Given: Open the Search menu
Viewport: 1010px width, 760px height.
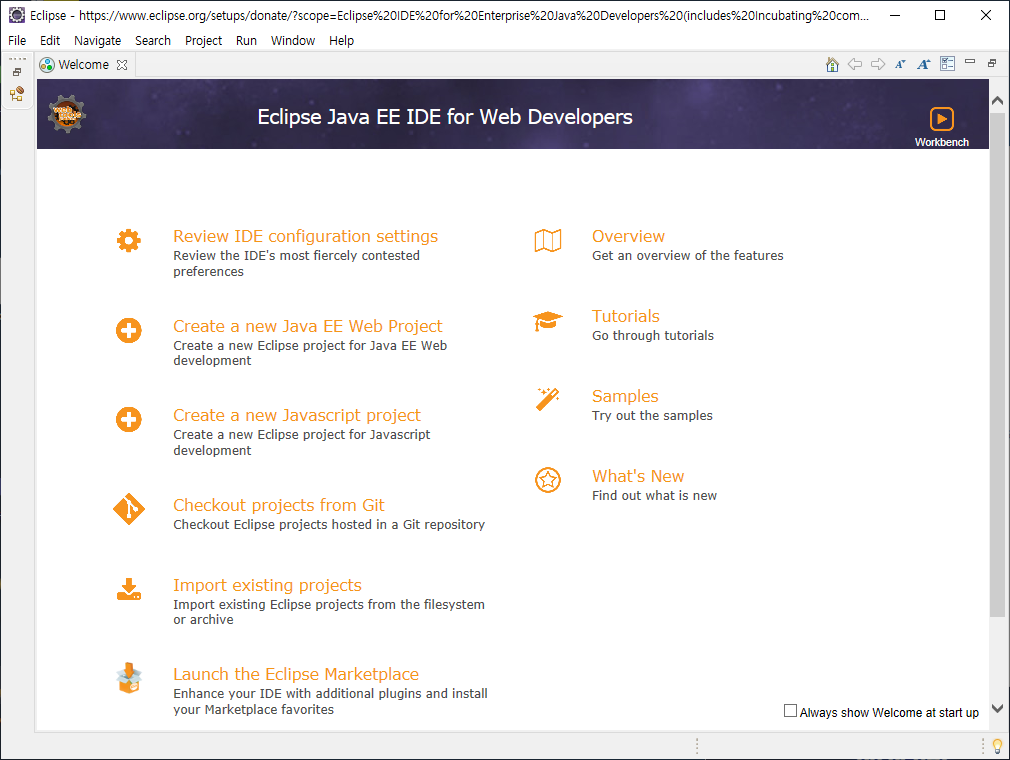Looking at the screenshot, I should (x=153, y=41).
